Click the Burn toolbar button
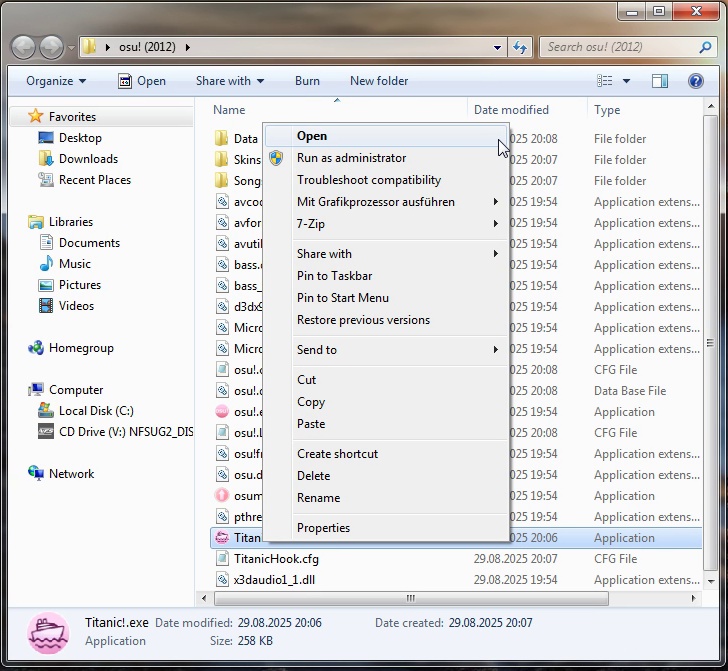The width and height of the screenshot is (728, 671). coord(307,81)
